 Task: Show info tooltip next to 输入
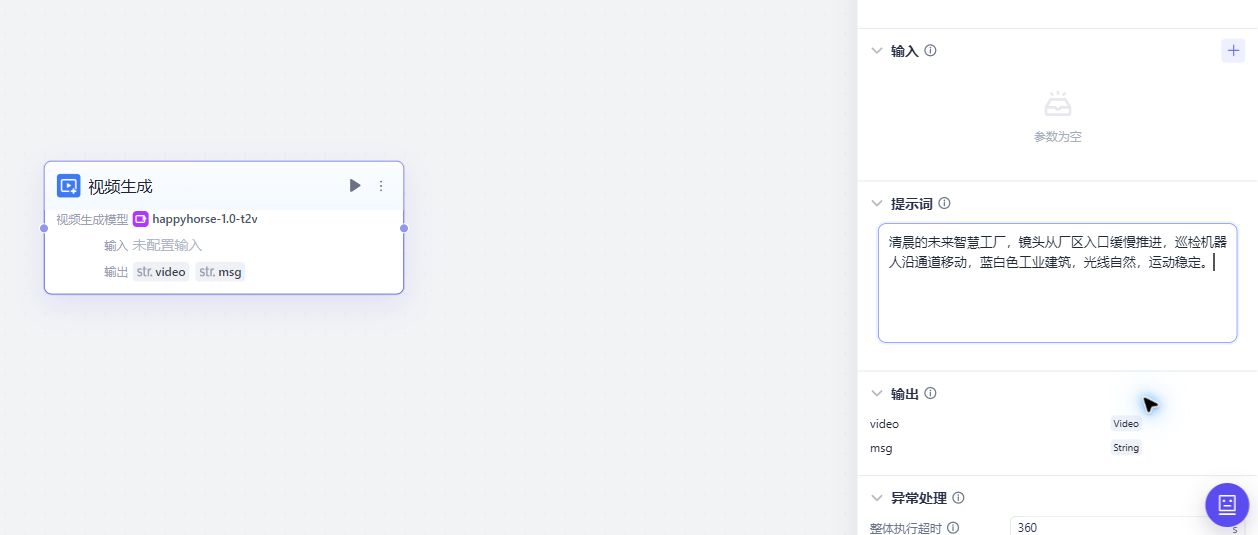coord(931,50)
